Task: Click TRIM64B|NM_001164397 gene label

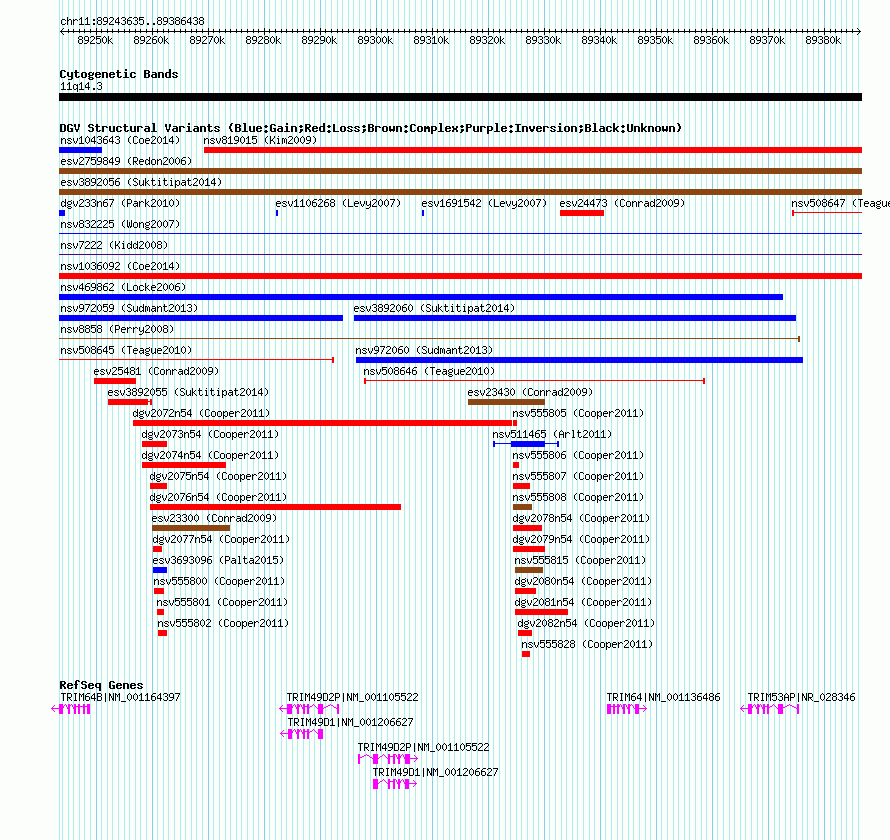Action: tap(120, 697)
